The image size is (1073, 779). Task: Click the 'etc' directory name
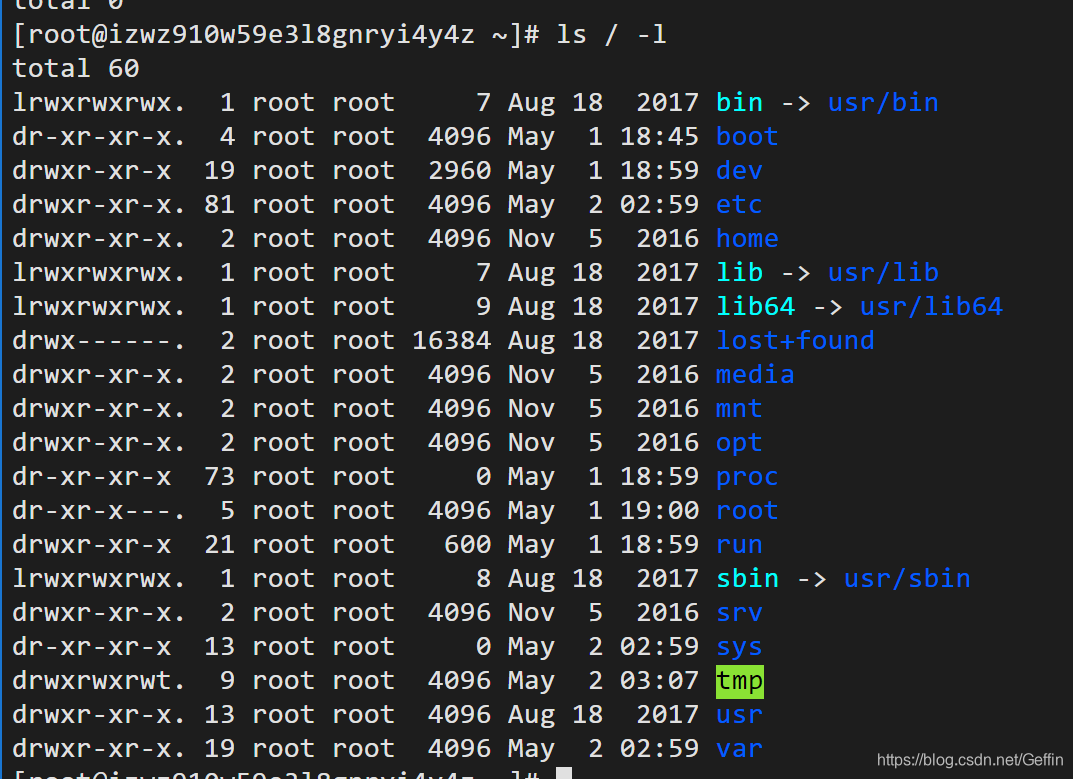click(739, 204)
